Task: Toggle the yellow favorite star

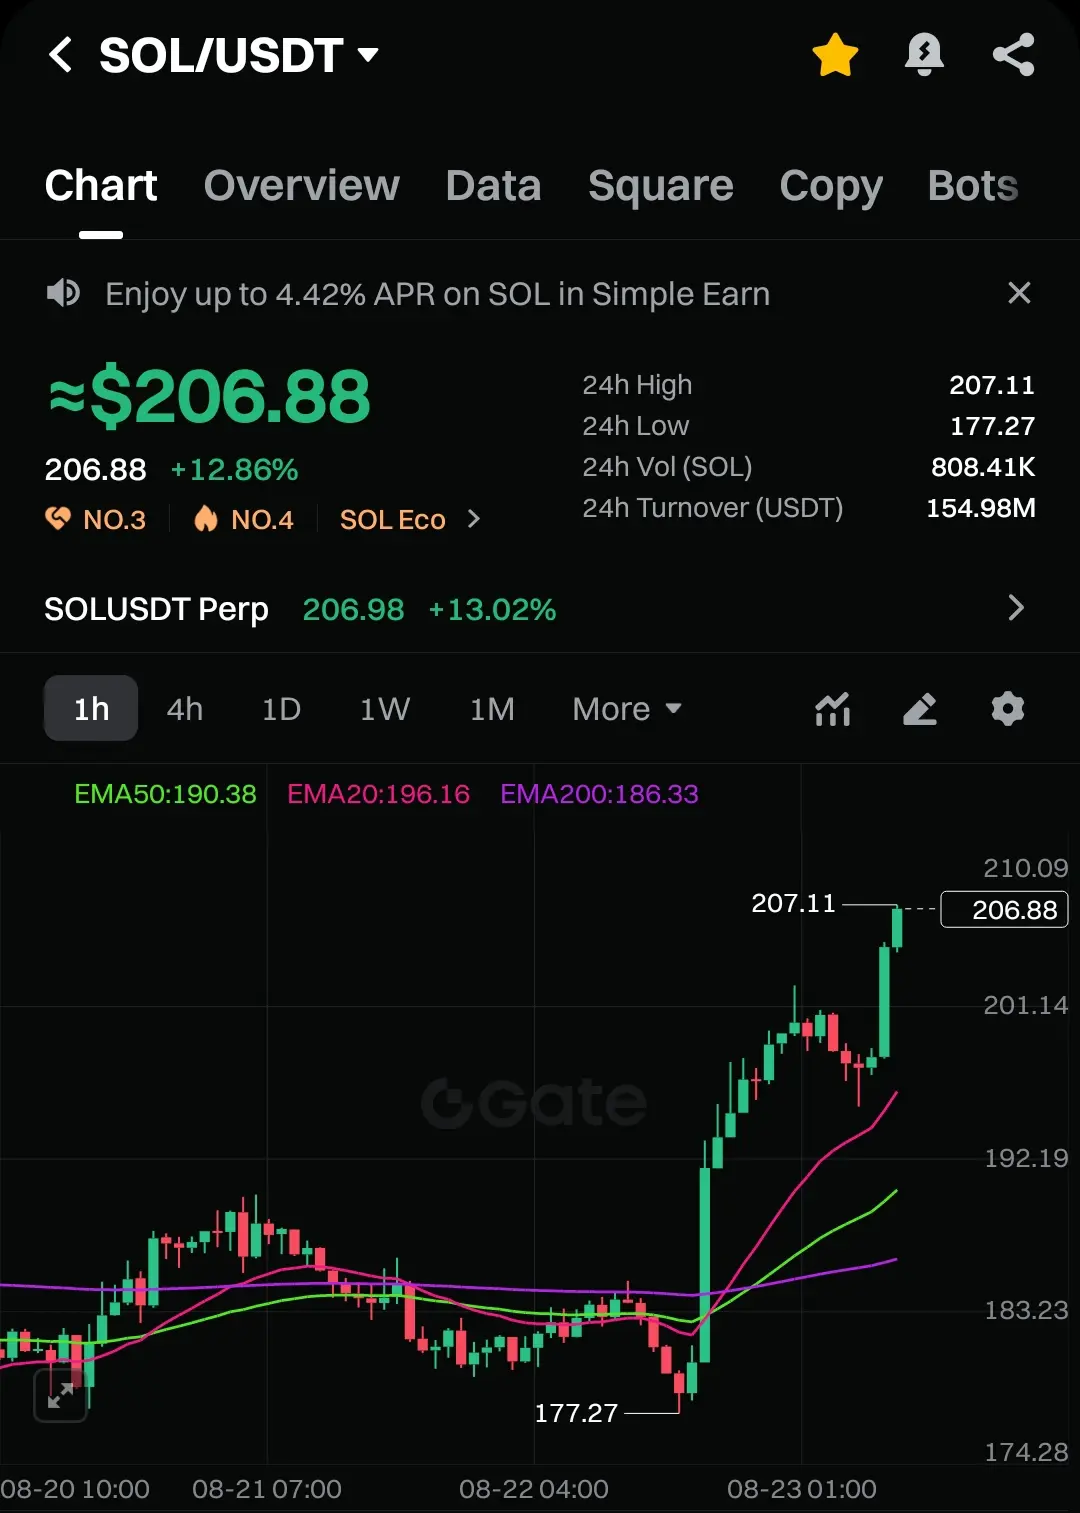Action: [835, 55]
